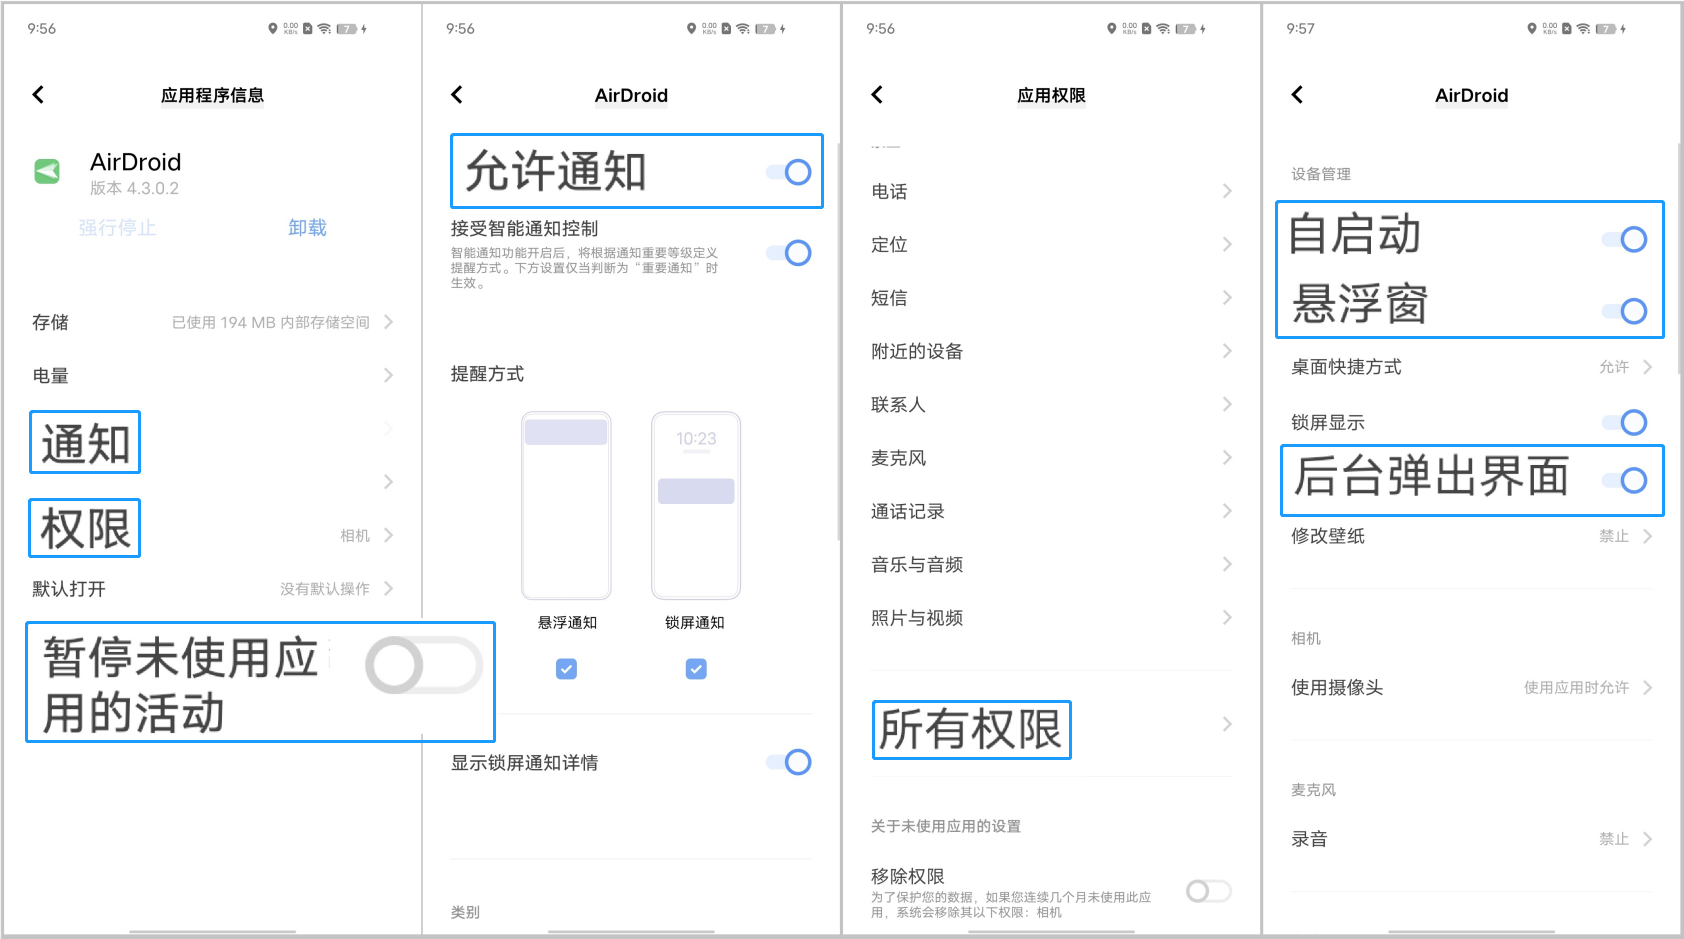1684x939 pixels.
Task: Tap 已使用 194 MB 内部存储空间 text
Action: point(271,322)
